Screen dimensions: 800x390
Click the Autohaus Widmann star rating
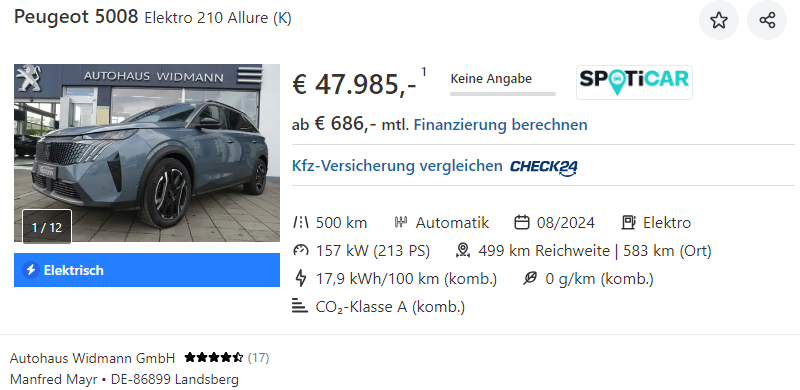pyautogui.click(x=214, y=357)
